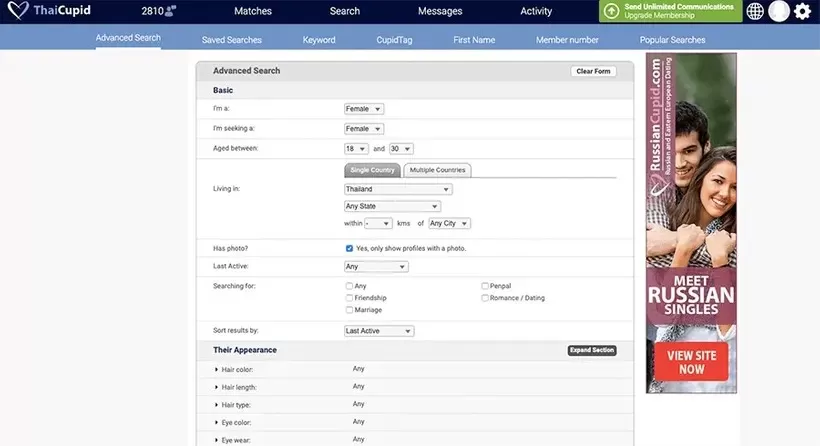The height and width of the screenshot is (446, 820).
Task: Click the Upgrade Membership banner
Action: (x=670, y=11)
